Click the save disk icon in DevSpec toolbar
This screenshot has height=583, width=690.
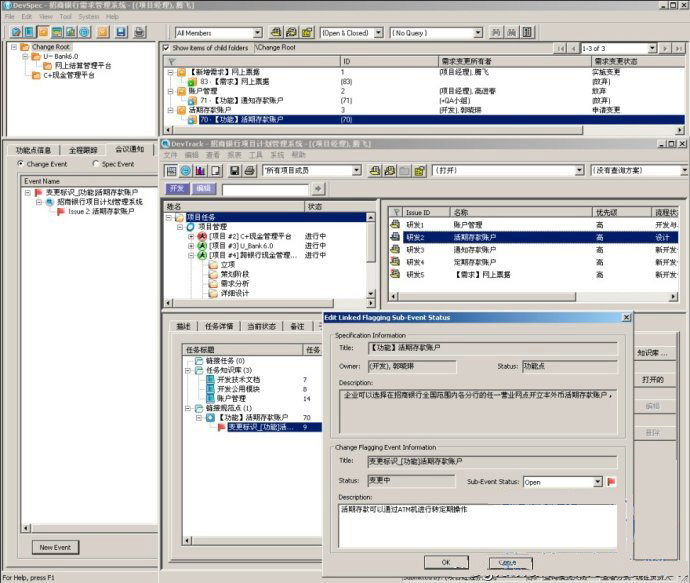(x=119, y=33)
